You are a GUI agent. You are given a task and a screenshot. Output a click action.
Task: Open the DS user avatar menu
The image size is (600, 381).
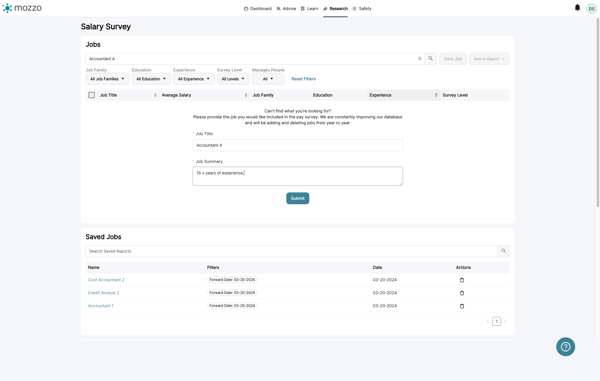[x=592, y=8]
